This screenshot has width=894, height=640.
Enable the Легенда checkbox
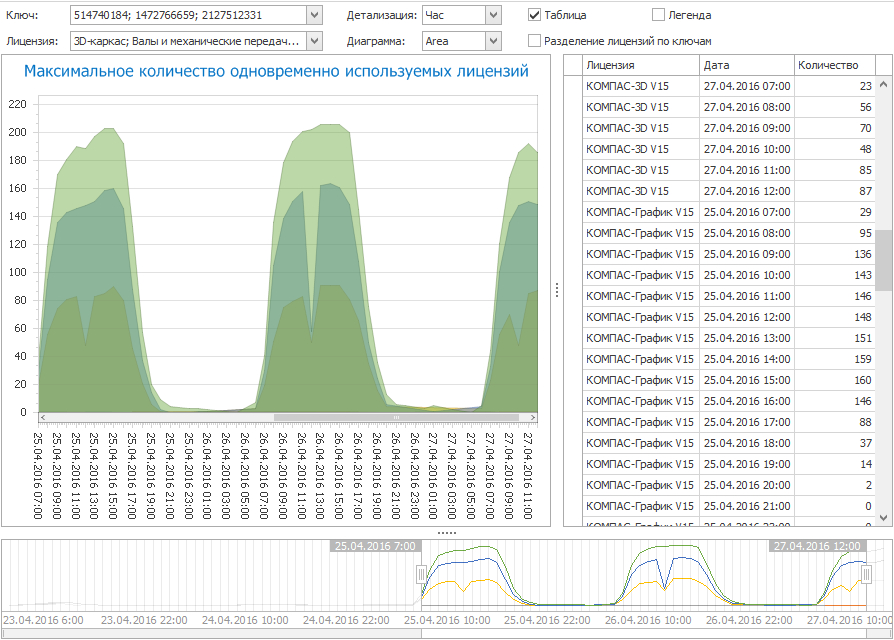point(658,15)
